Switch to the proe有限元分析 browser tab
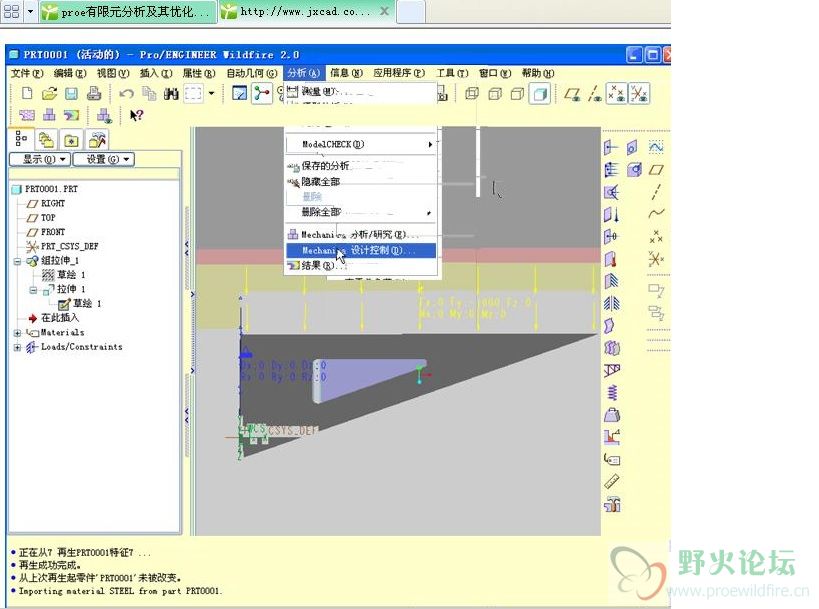Image resolution: width=819 pixels, height=609 pixels. click(128, 11)
